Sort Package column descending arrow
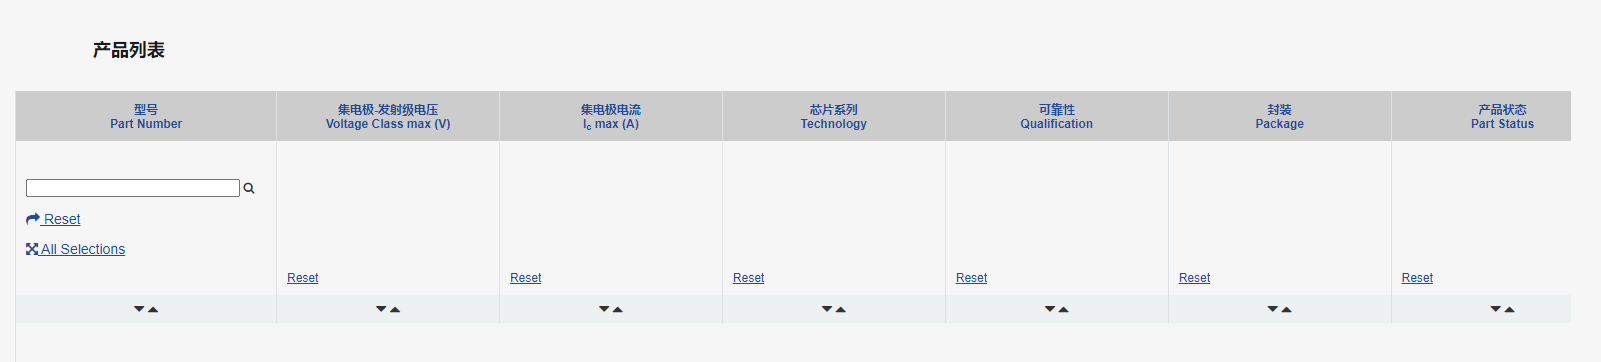Screen dimensions: 1601x362 [x=1273, y=309]
